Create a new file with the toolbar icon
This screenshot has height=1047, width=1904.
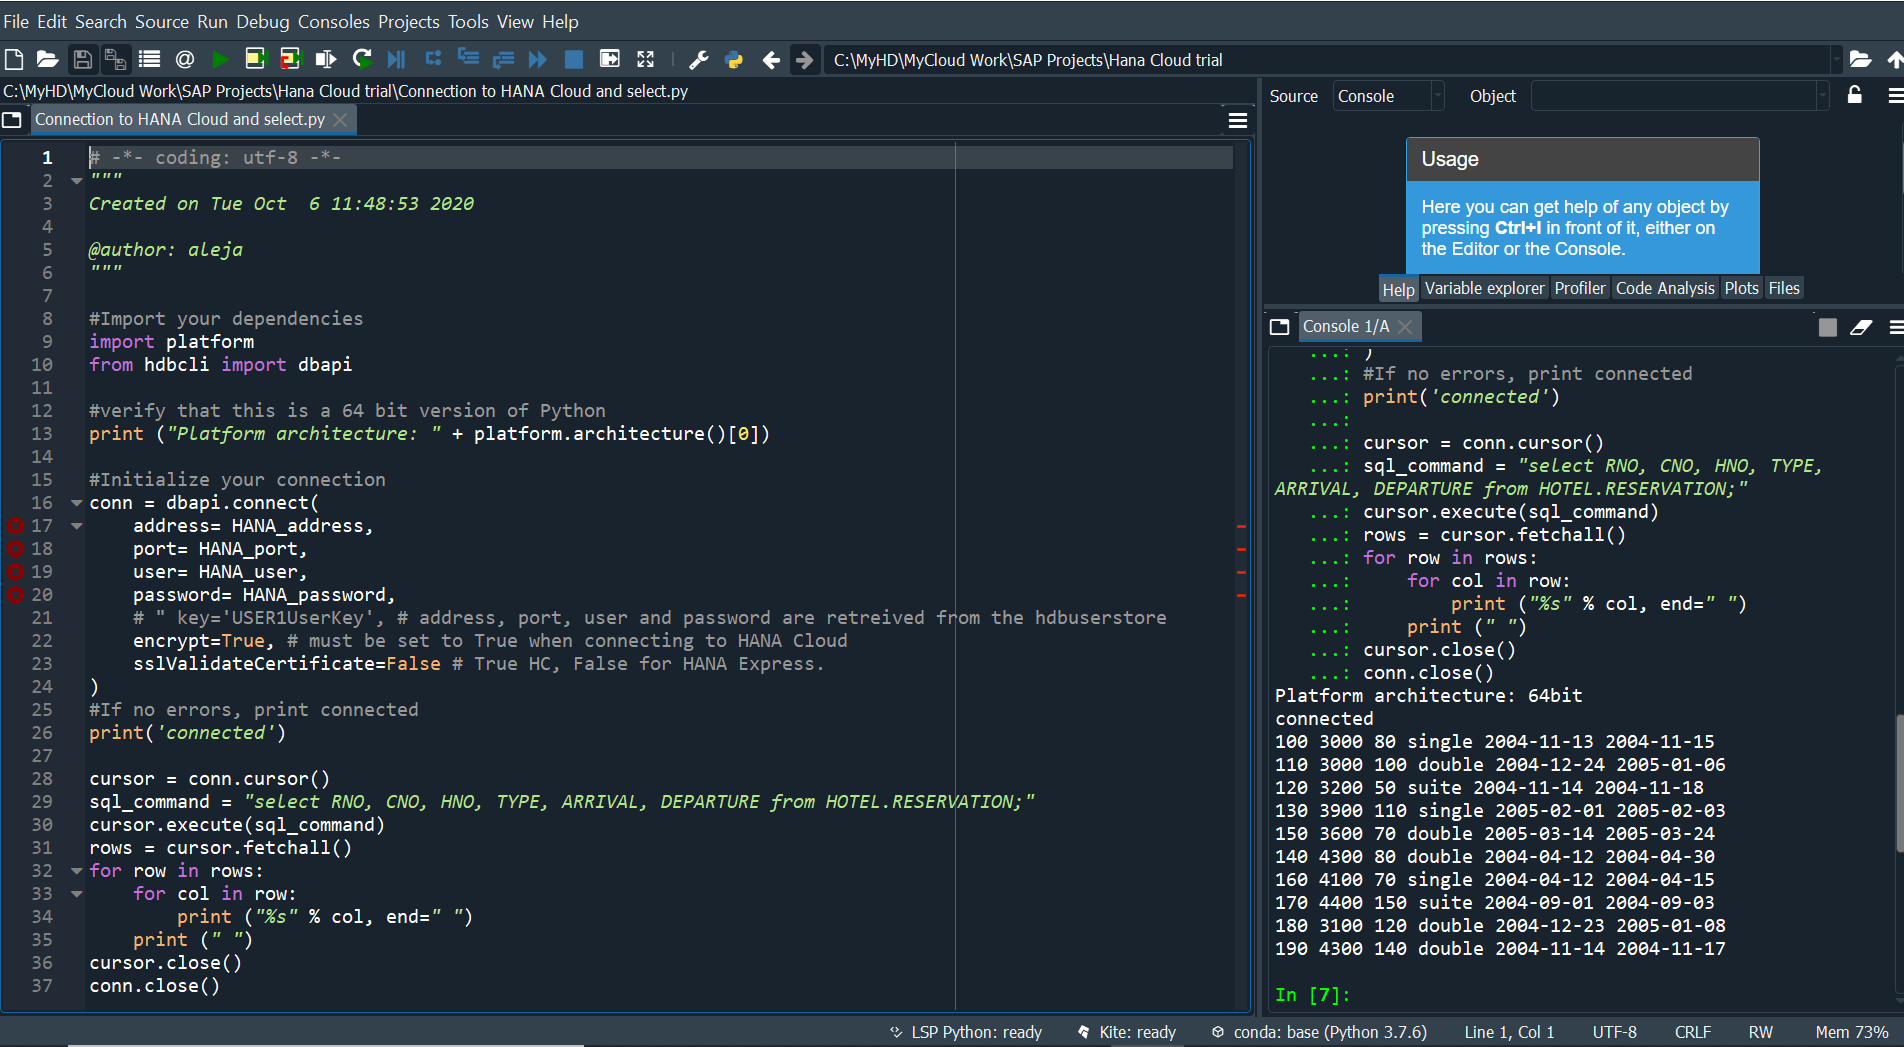point(14,60)
